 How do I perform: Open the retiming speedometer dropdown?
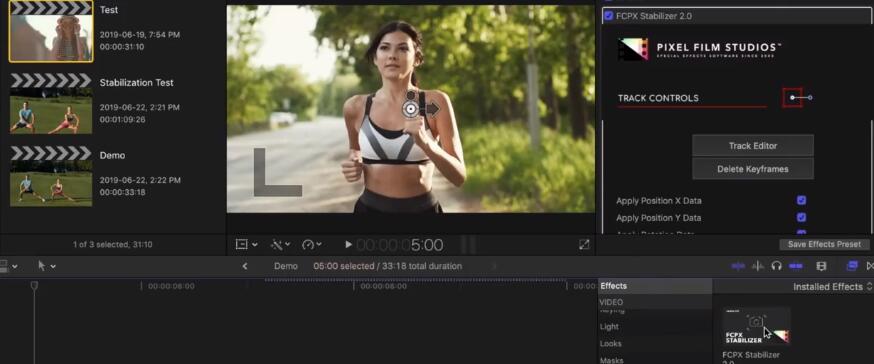[311, 244]
